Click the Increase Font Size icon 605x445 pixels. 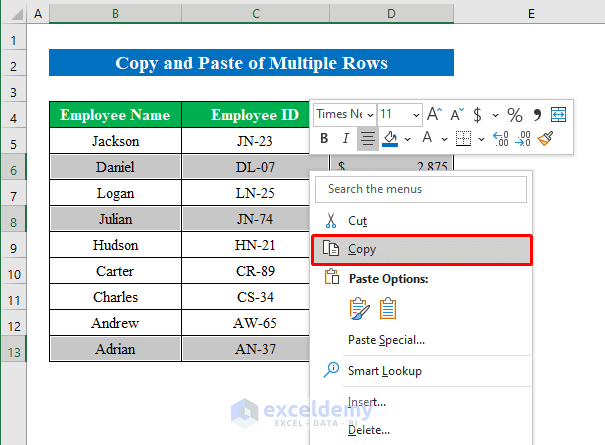(x=434, y=115)
